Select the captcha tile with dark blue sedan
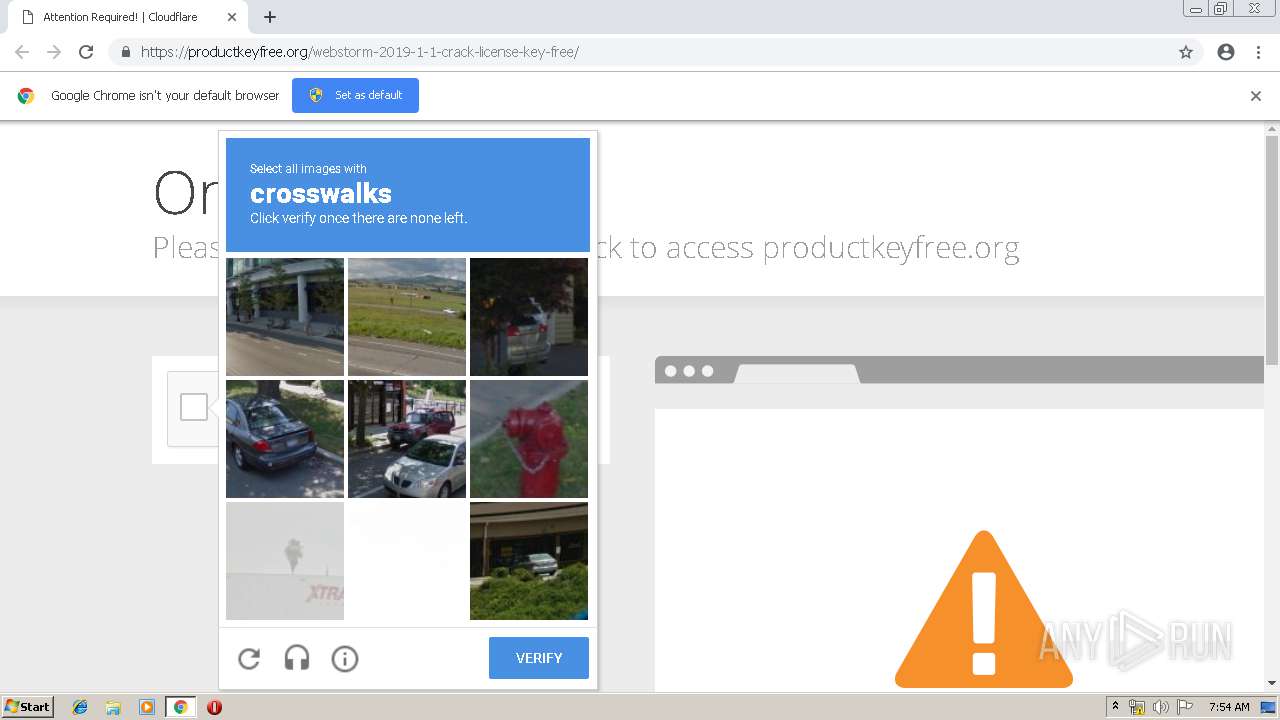Screen dimensions: 1280x720 click(285, 439)
